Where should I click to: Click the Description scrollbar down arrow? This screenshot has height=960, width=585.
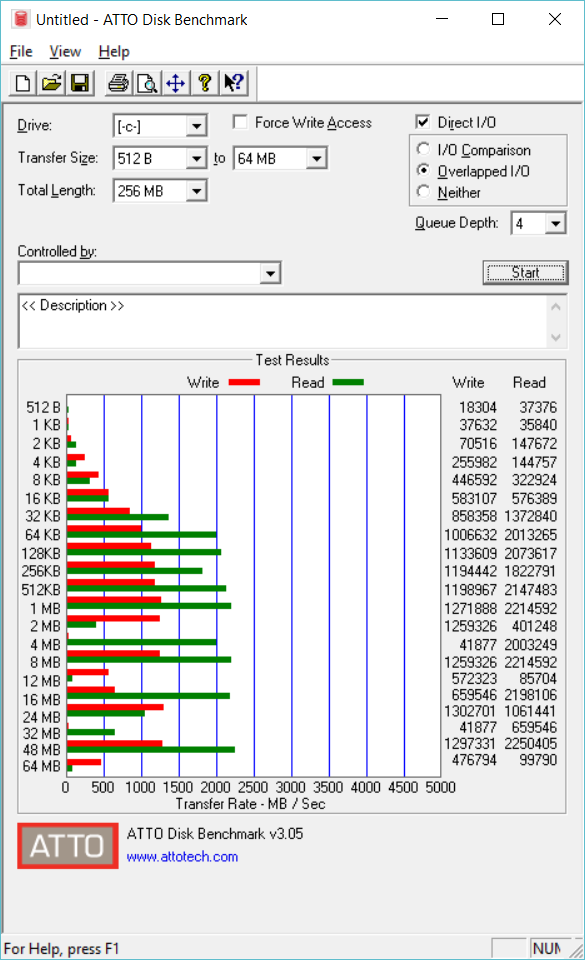556,337
